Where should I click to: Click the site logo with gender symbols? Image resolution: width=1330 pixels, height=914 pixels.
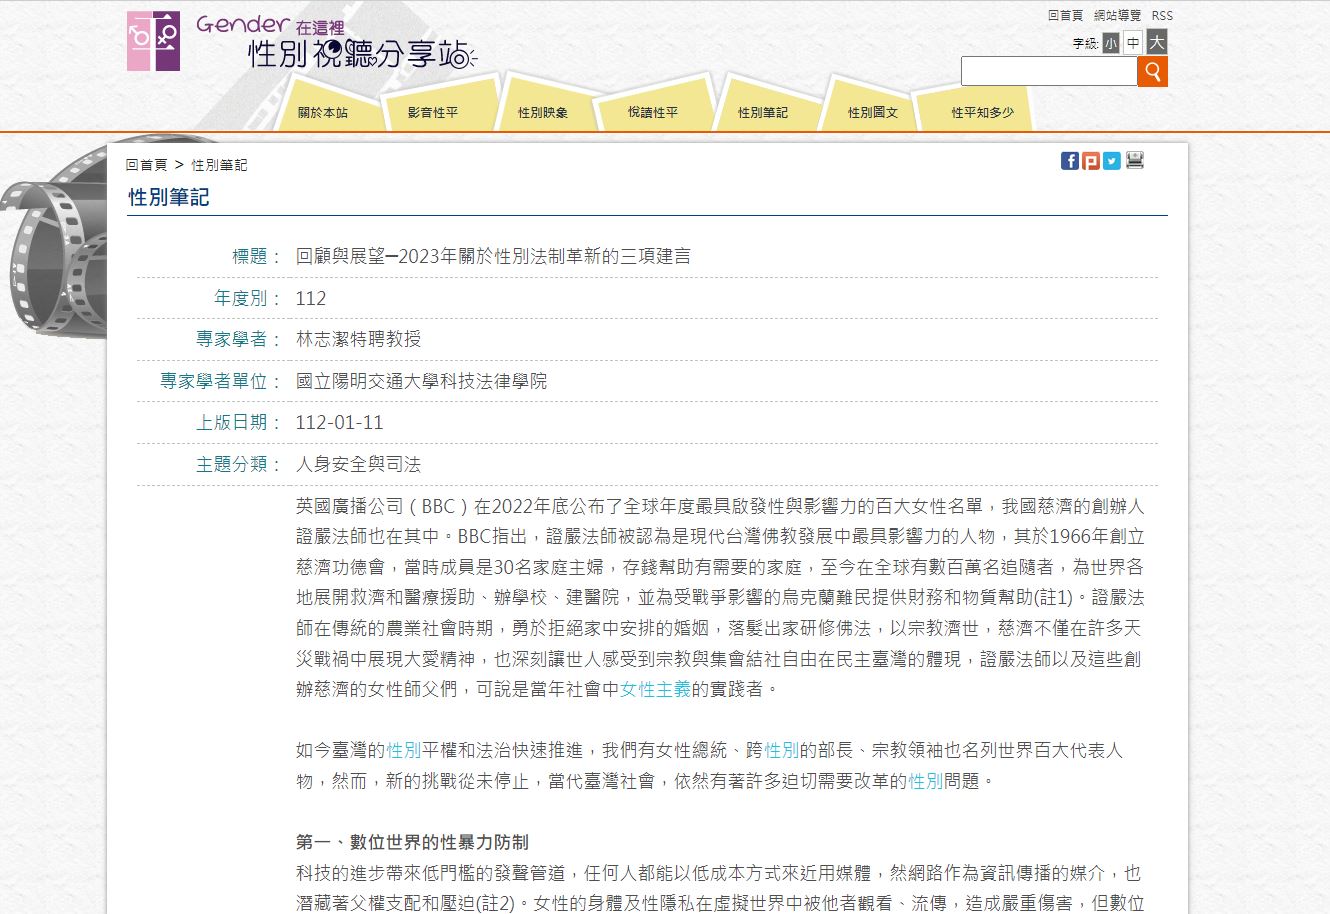(153, 41)
